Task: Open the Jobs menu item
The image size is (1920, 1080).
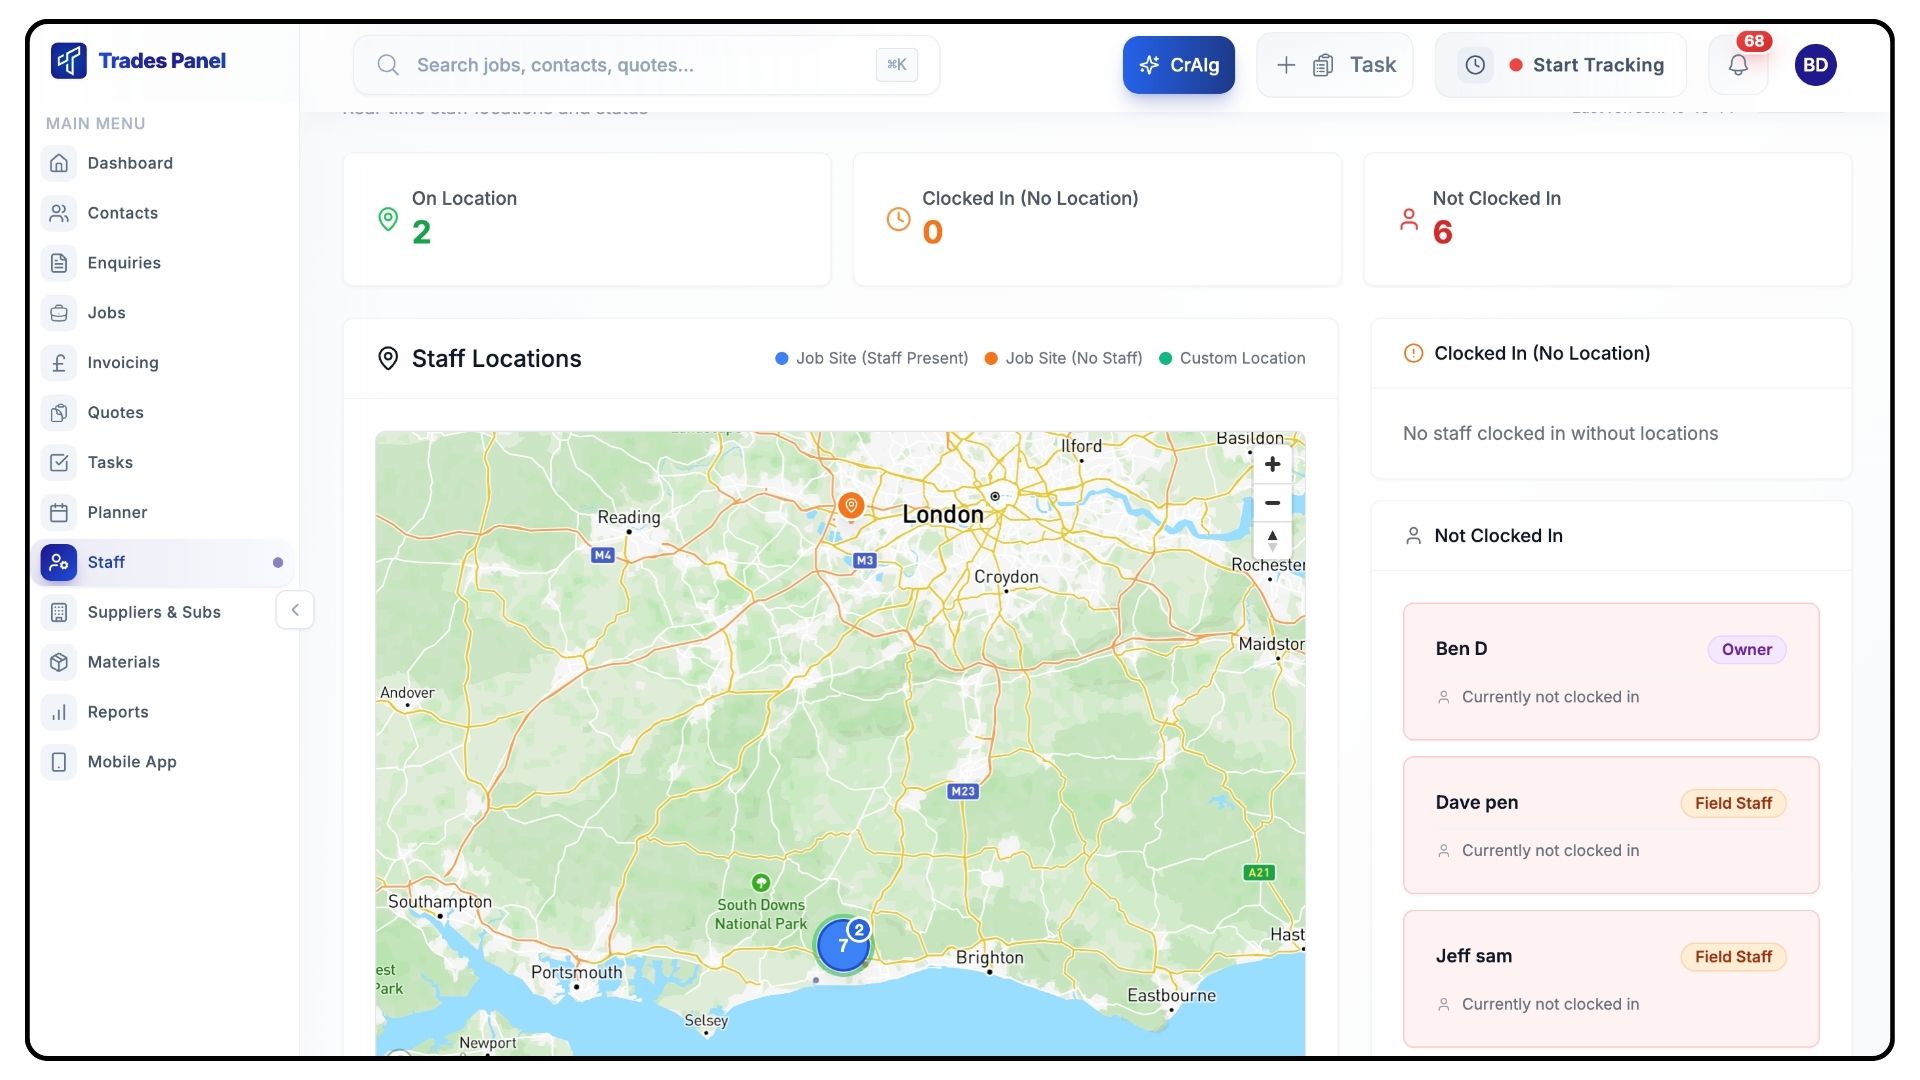Action: tap(106, 313)
